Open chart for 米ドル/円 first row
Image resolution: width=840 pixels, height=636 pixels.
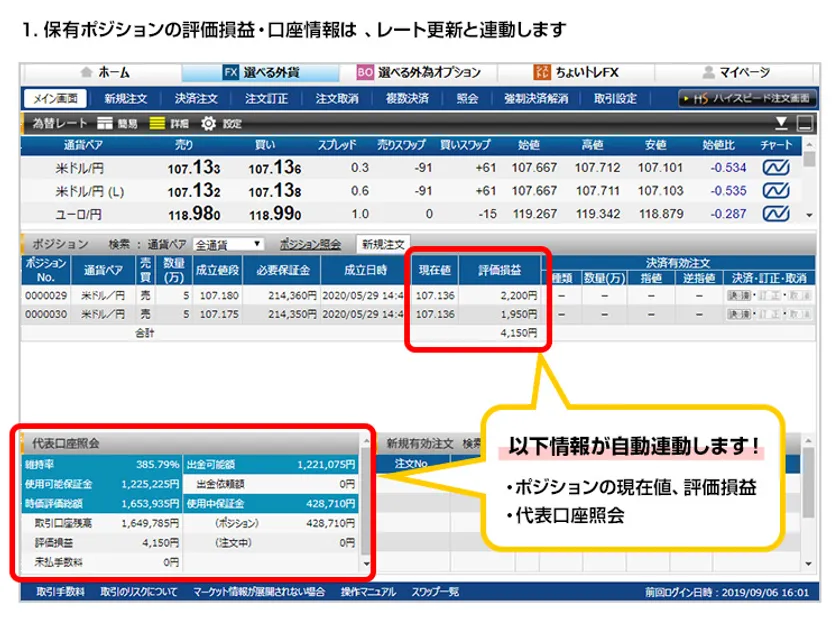(x=776, y=168)
